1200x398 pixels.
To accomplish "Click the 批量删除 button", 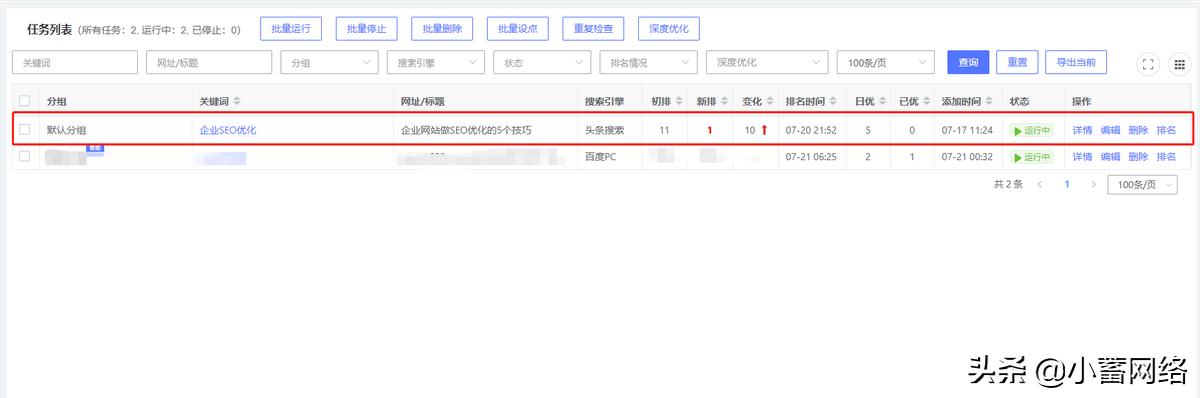I will pos(442,29).
